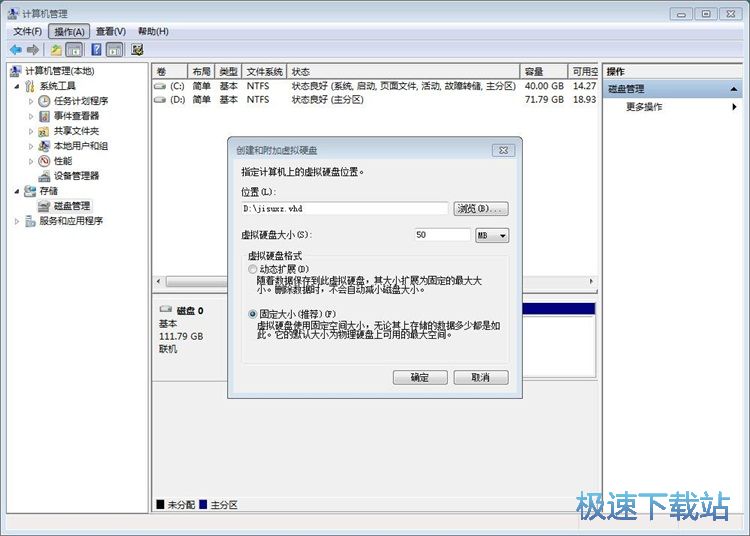
Task: Click the 布局 column header
Action: pyautogui.click(x=201, y=72)
